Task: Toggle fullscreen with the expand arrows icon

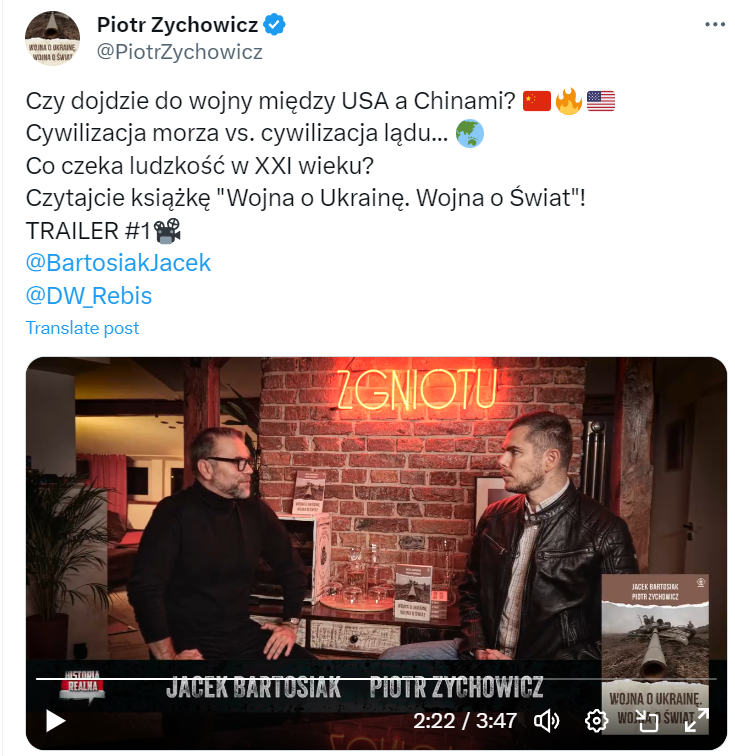Action: click(697, 720)
